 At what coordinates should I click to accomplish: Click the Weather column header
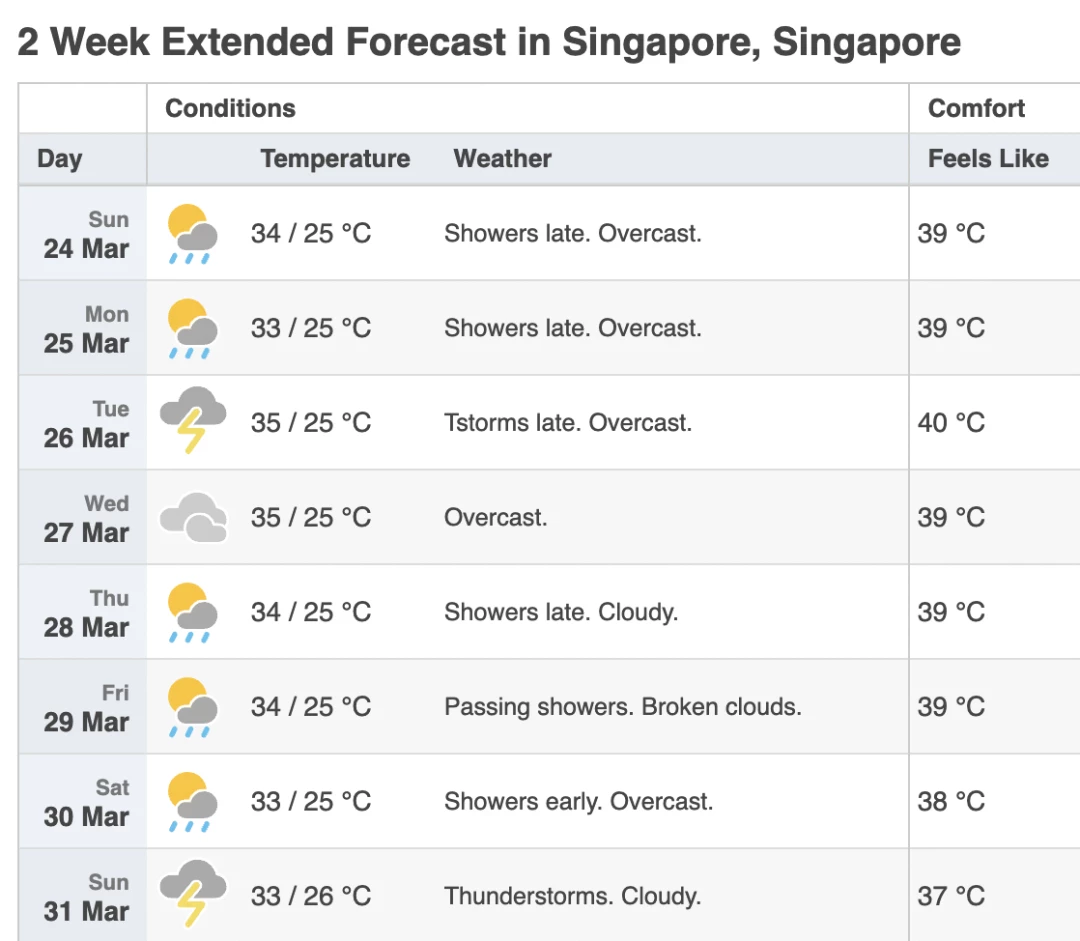click(502, 159)
